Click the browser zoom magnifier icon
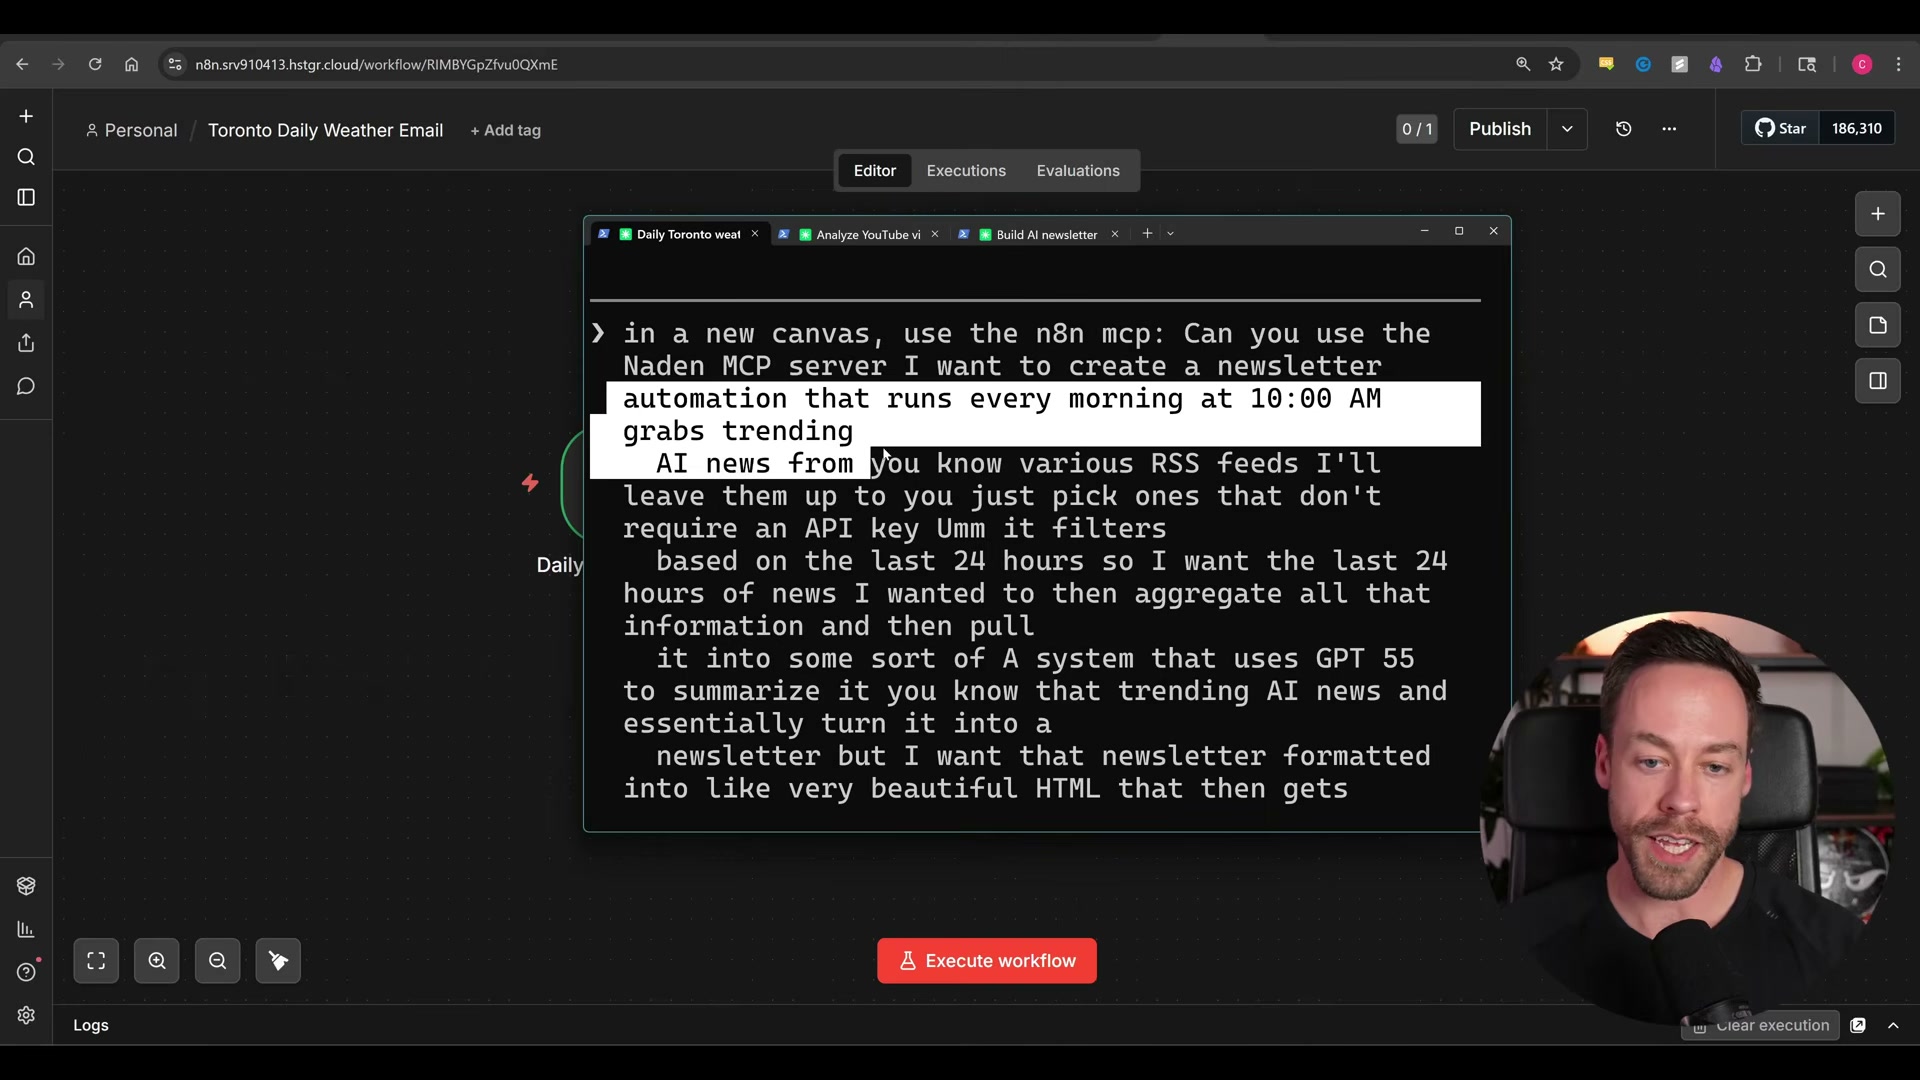 click(1523, 64)
